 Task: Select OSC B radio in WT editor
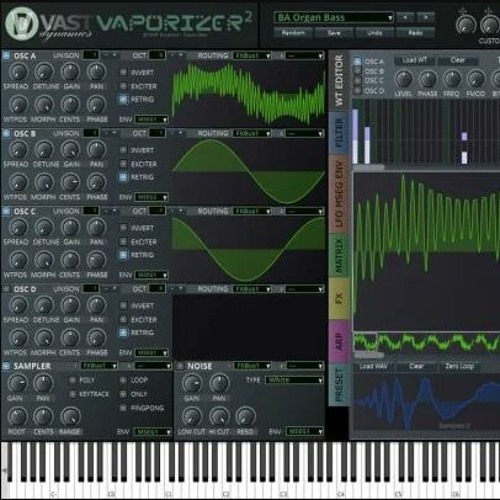[357, 71]
